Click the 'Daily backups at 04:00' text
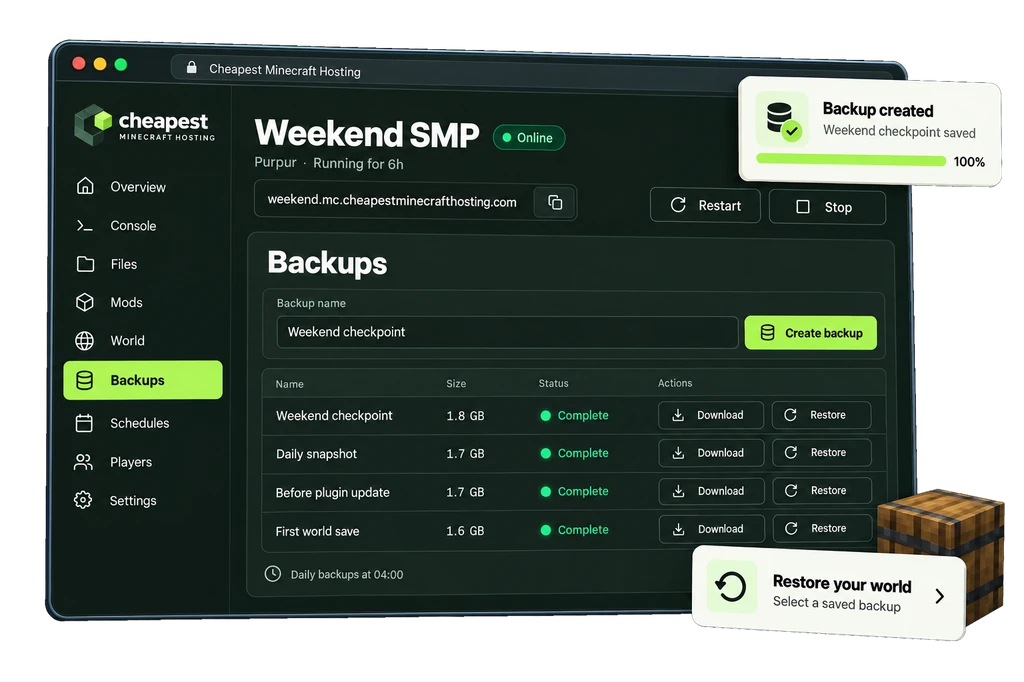 pos(347,575)
